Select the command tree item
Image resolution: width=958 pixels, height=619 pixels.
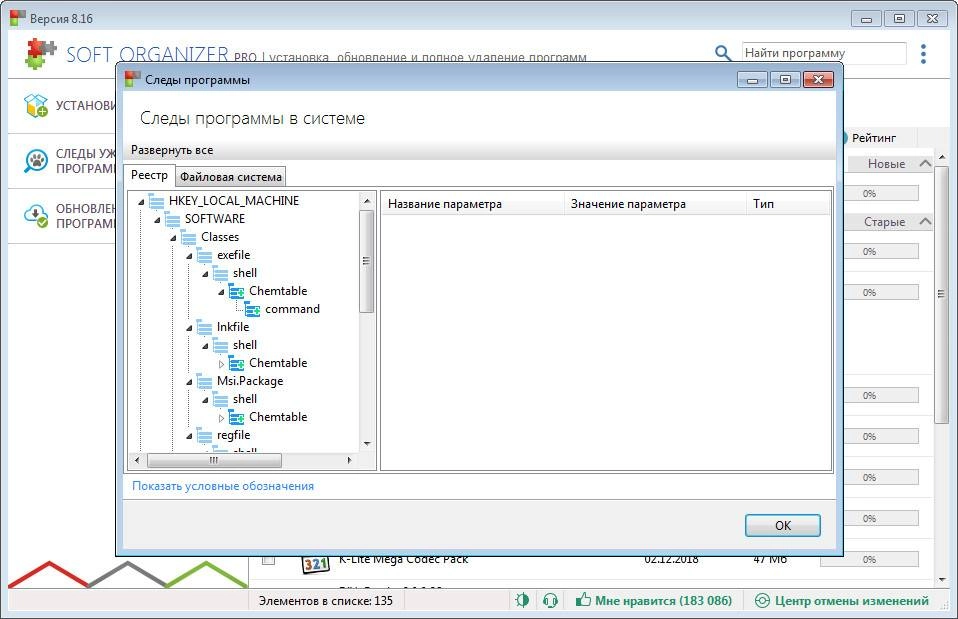[x=292, y=309]
